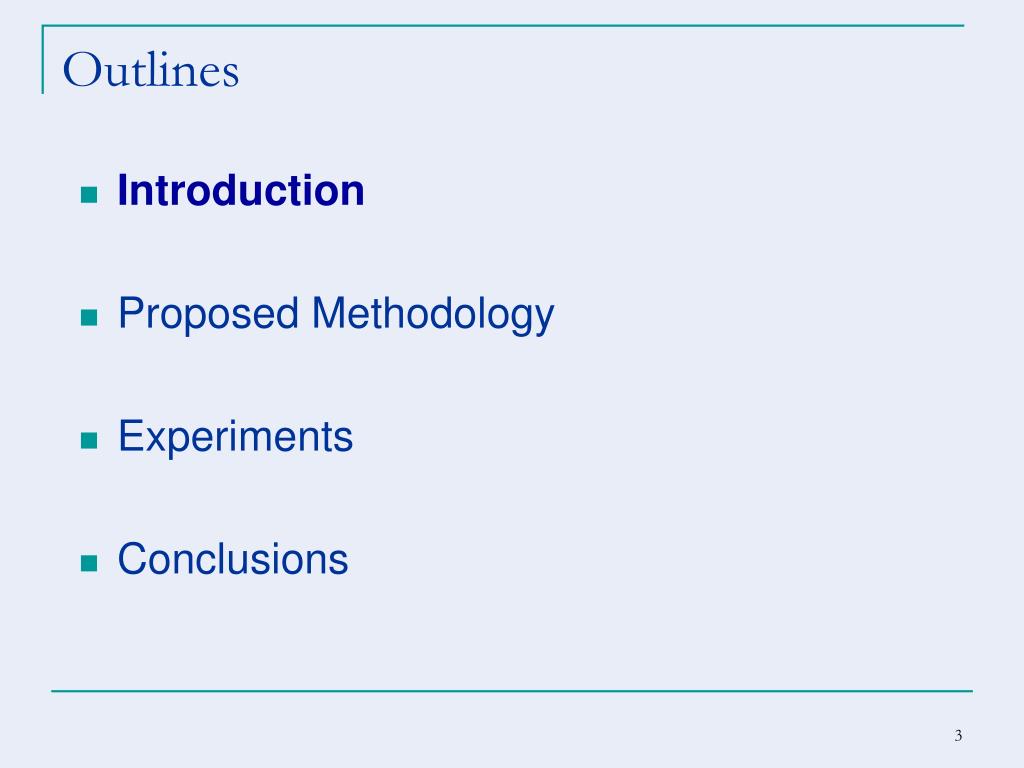Click the bullet marker beside Conclusions
Image resolution: width=1024 pixels, height=768 pixels.
88,563
